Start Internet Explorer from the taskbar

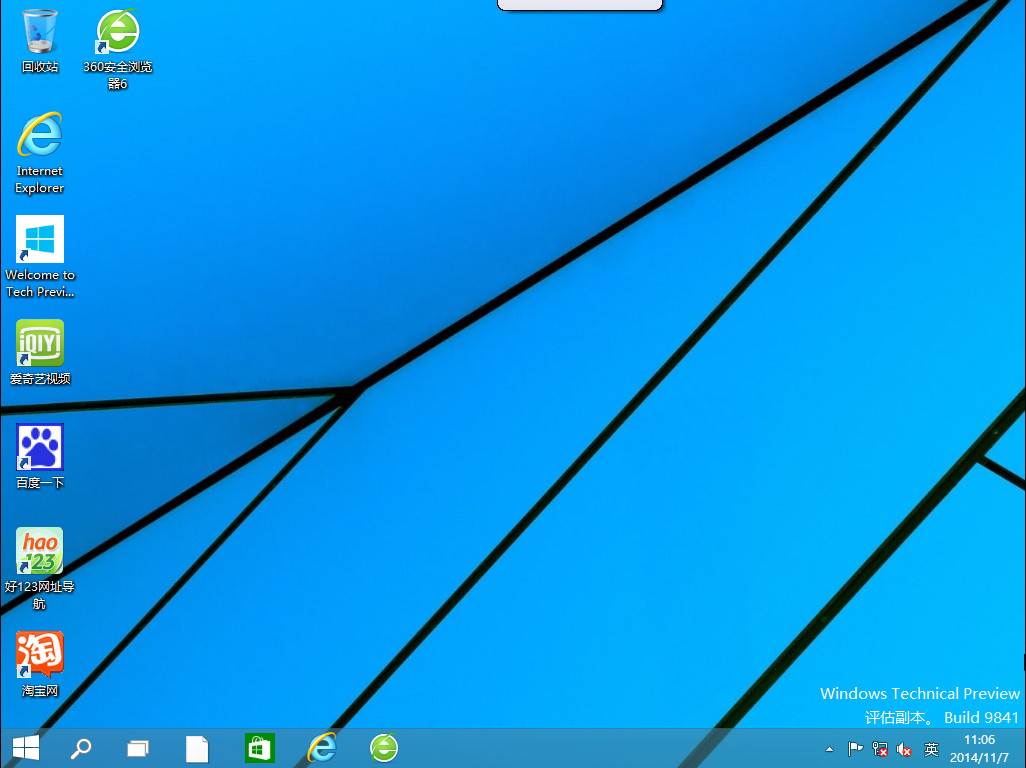[x=322, y=748]
